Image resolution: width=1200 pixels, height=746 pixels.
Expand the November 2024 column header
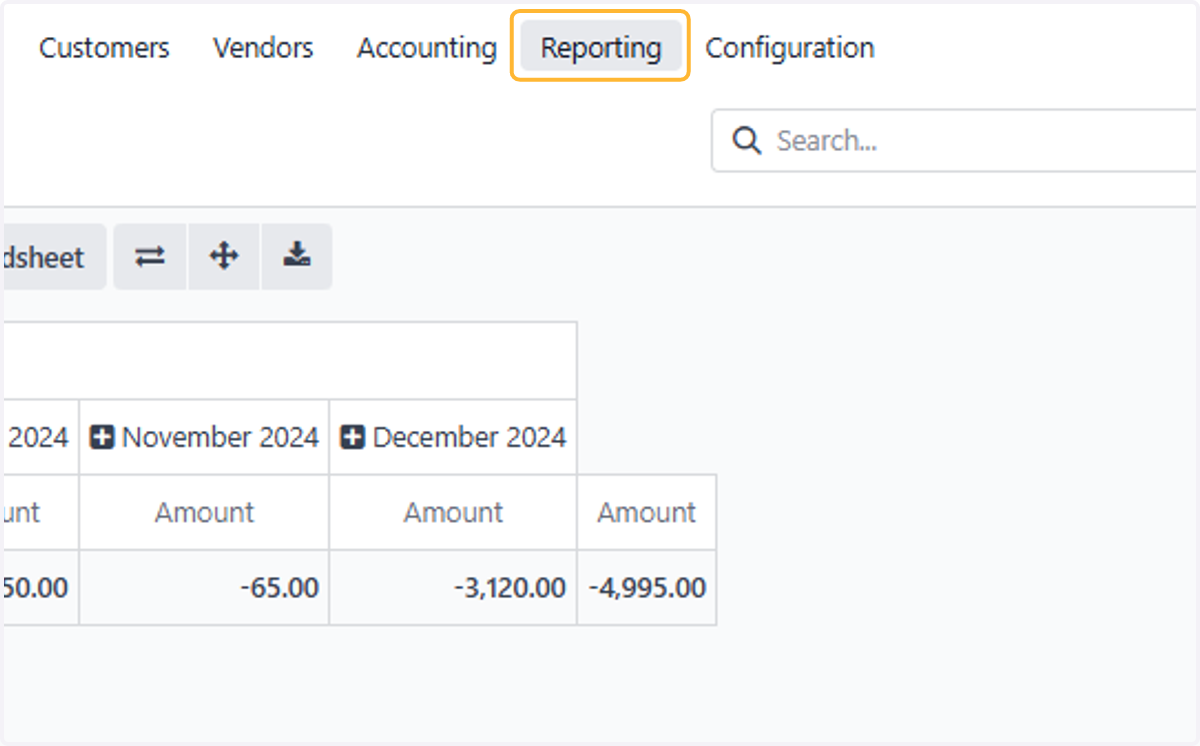pos(204,437)
